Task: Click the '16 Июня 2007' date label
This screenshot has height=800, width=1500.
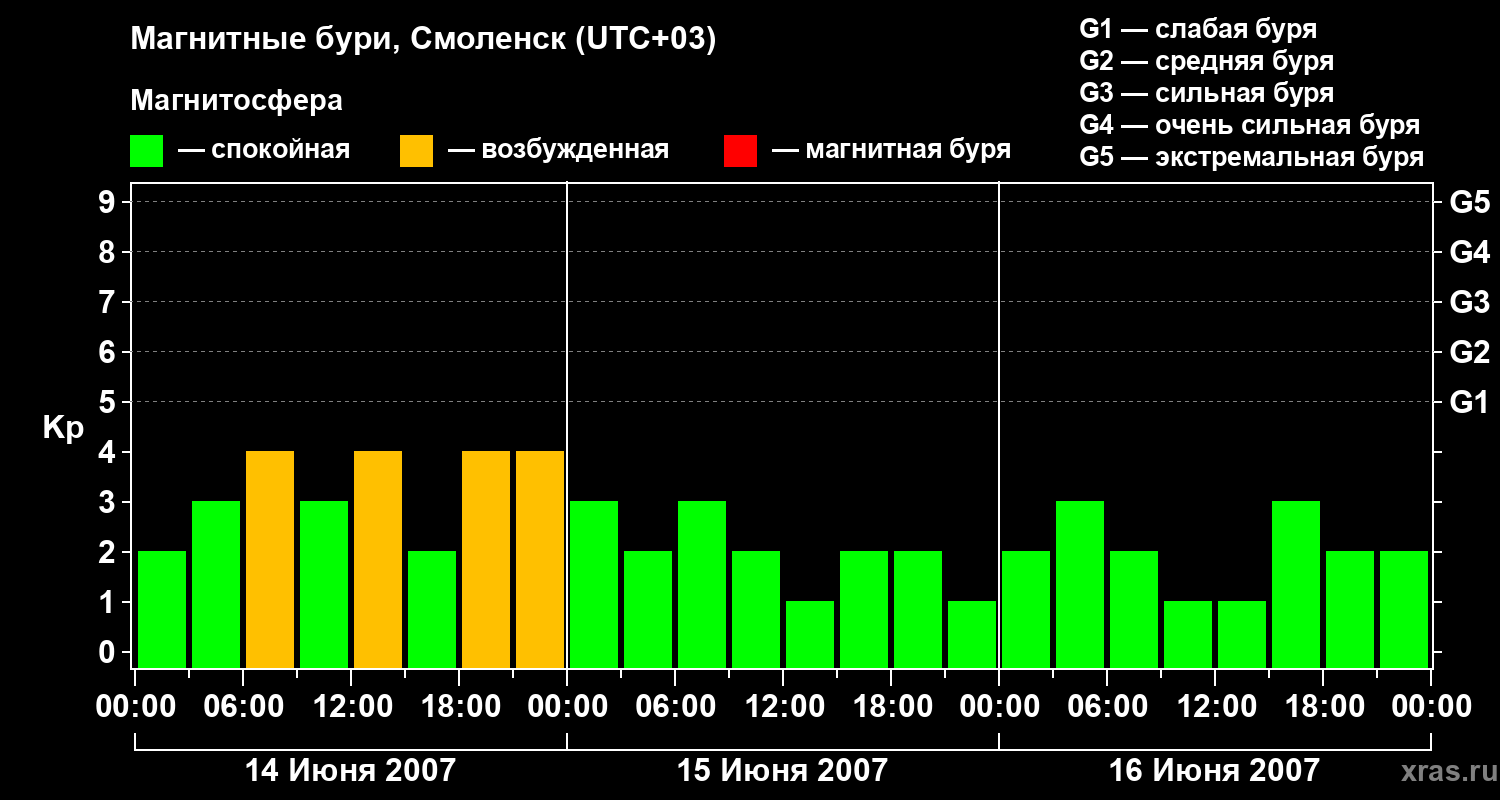Action: [x=1214, y=771]
